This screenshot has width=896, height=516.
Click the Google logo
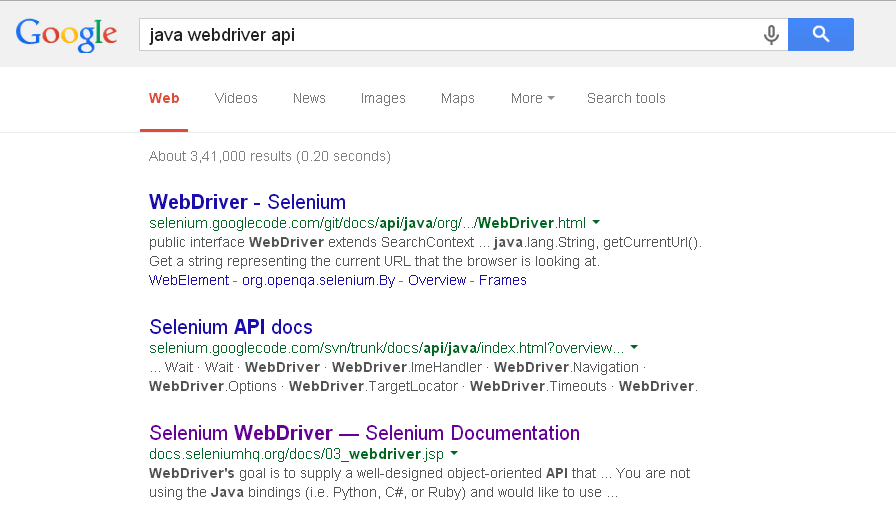pos(66,34)
